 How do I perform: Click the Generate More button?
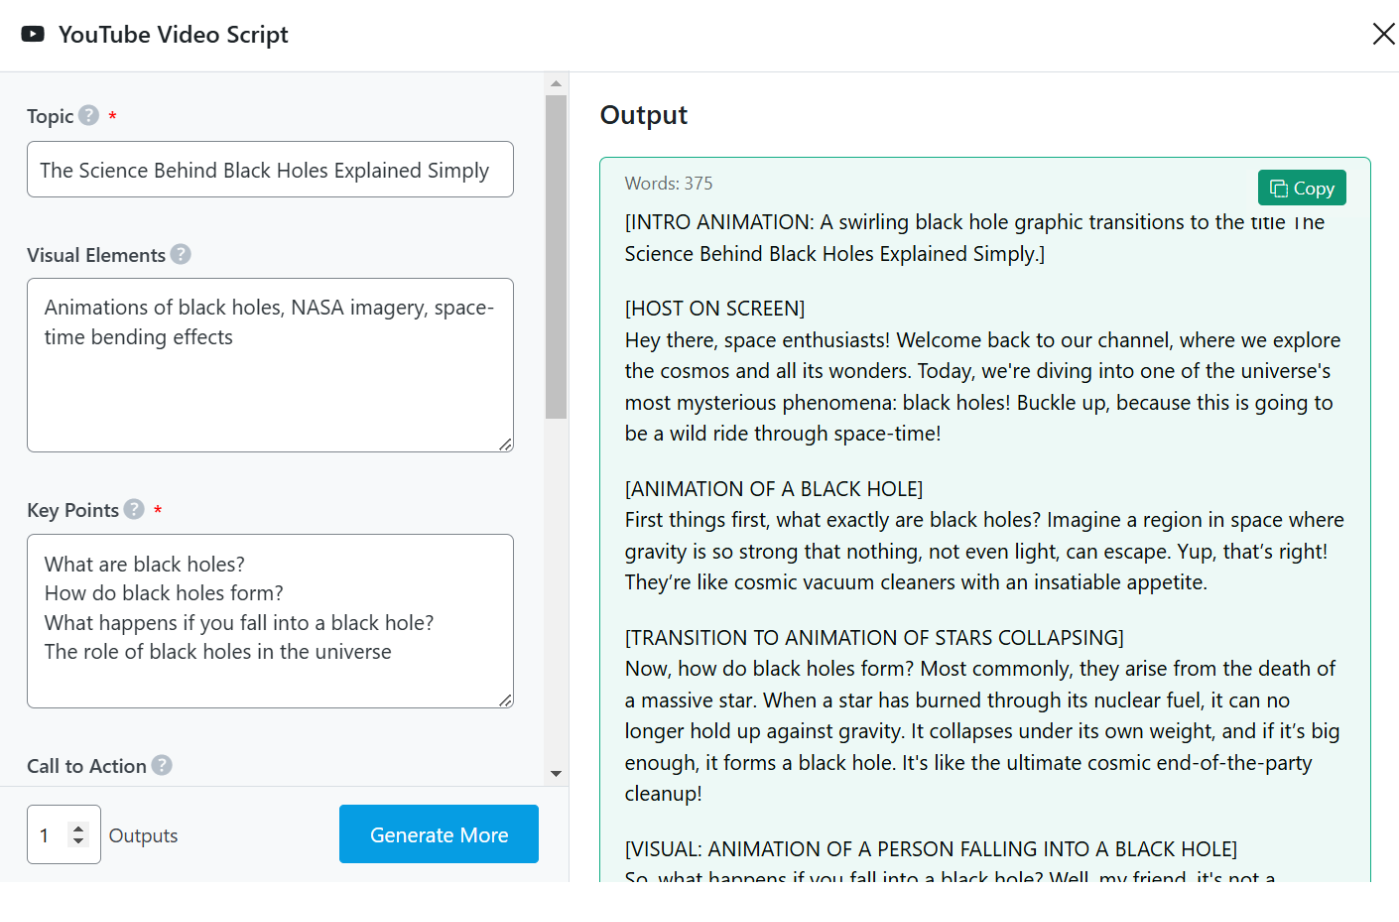pos(438,835)
